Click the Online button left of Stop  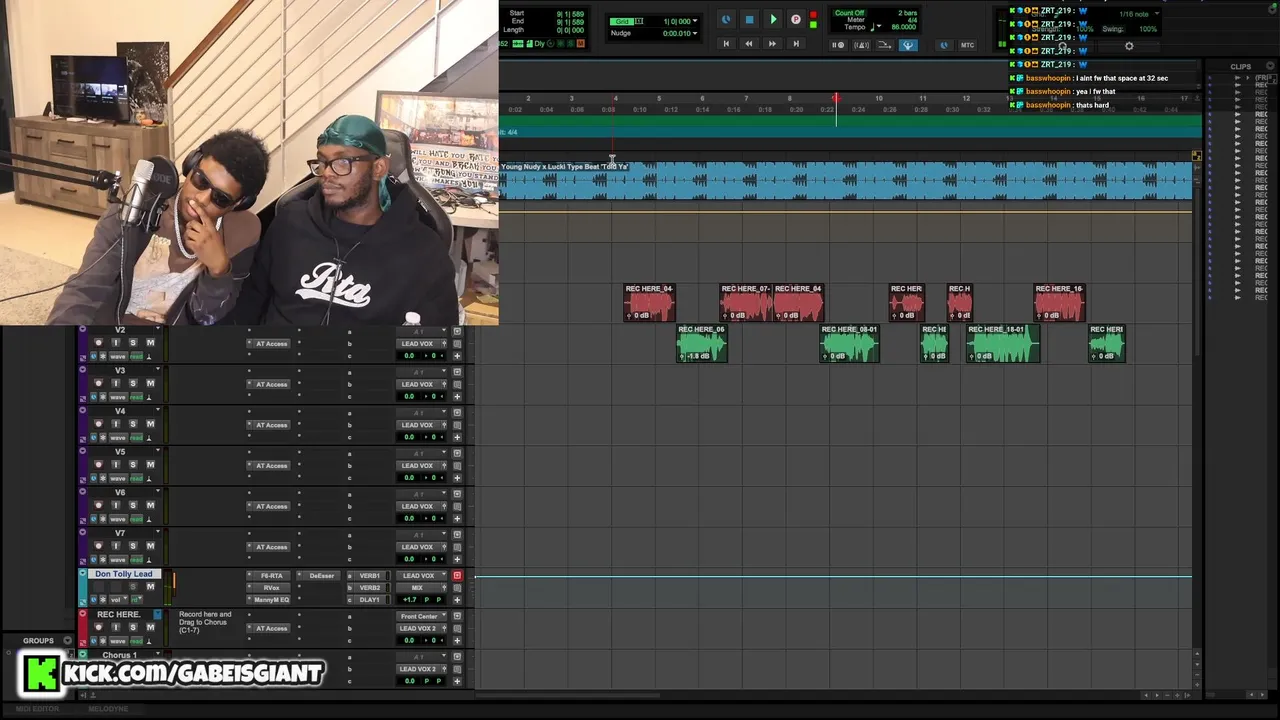click(726, 19)
